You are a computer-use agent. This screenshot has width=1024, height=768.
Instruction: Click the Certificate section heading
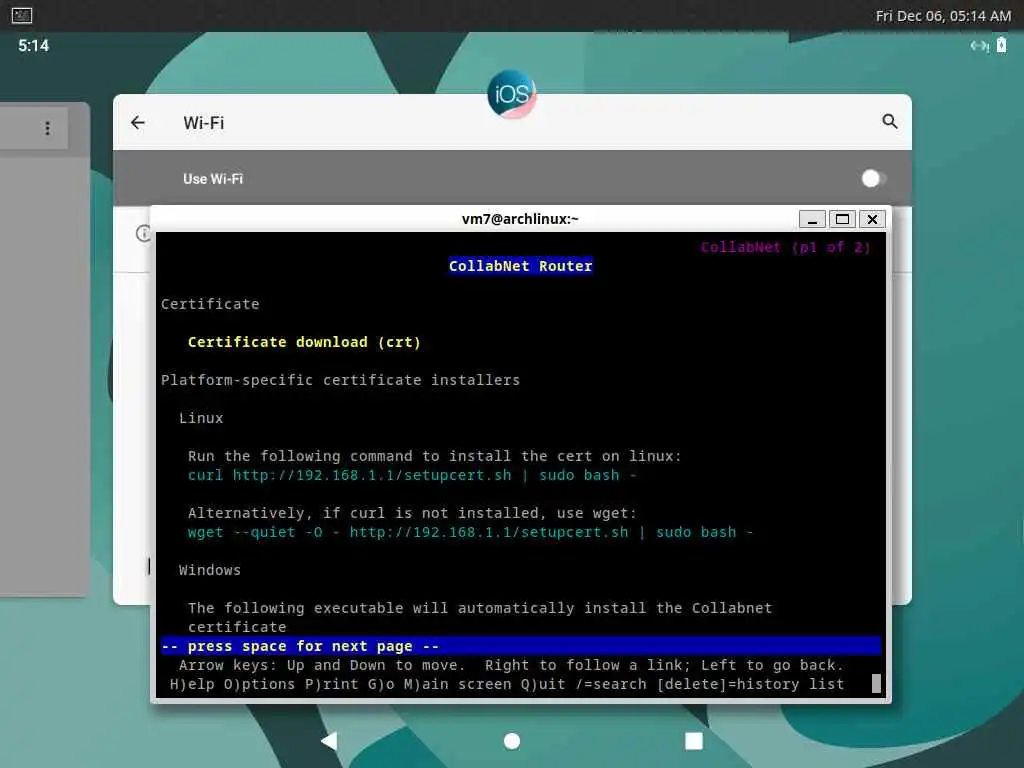[210, 304]
